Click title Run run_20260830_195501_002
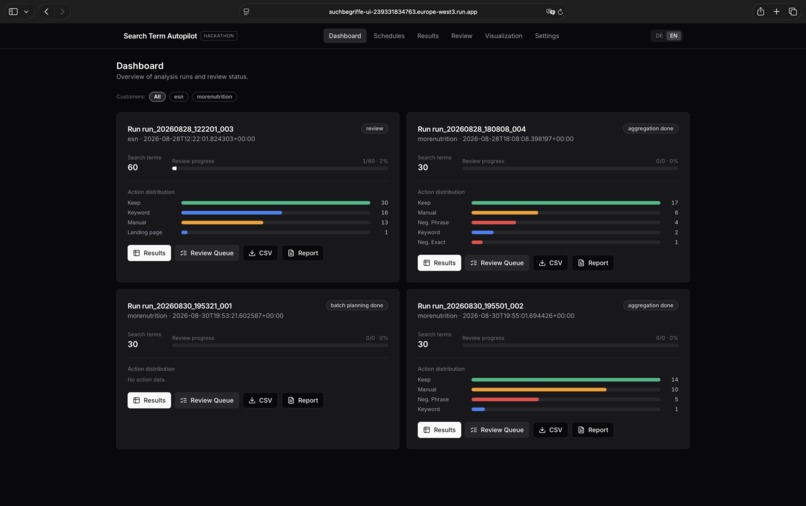Image resolution: width=806 pixels, height=506 pixels. pyautogui.click(x=470, y=306)
